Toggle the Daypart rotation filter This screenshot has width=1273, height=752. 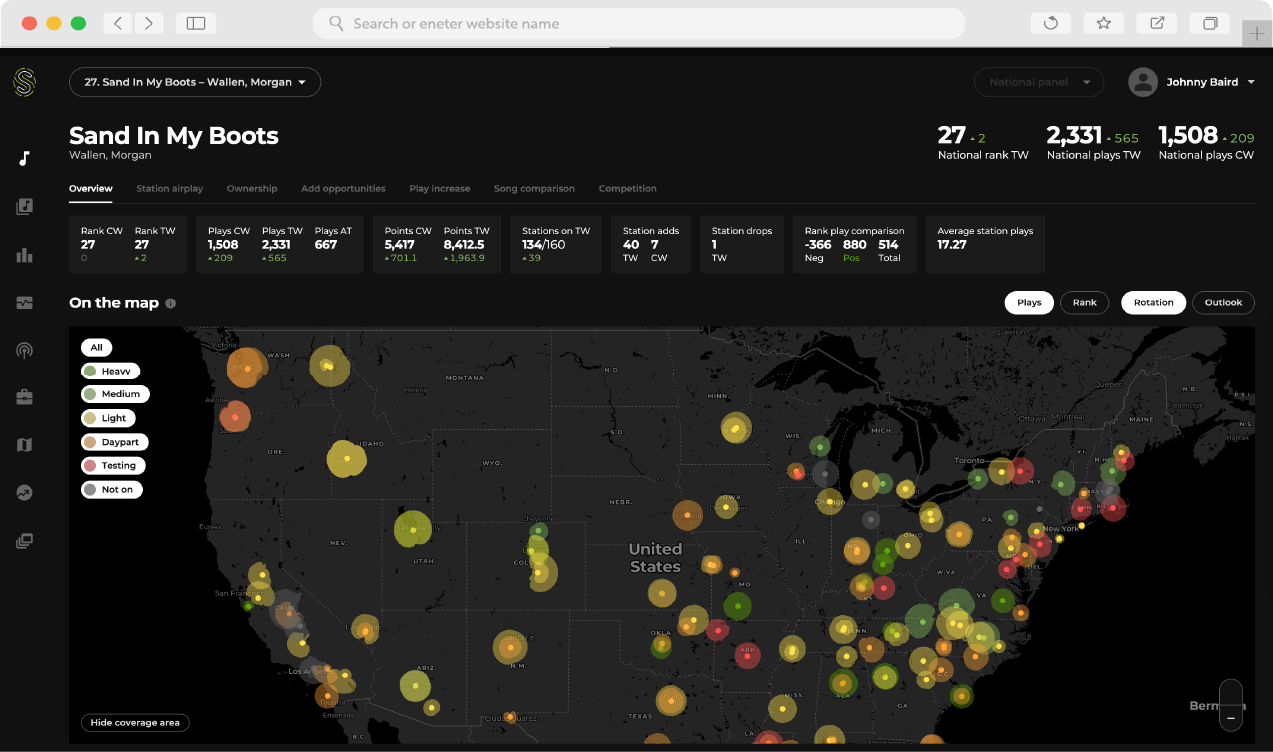point(115,442)
